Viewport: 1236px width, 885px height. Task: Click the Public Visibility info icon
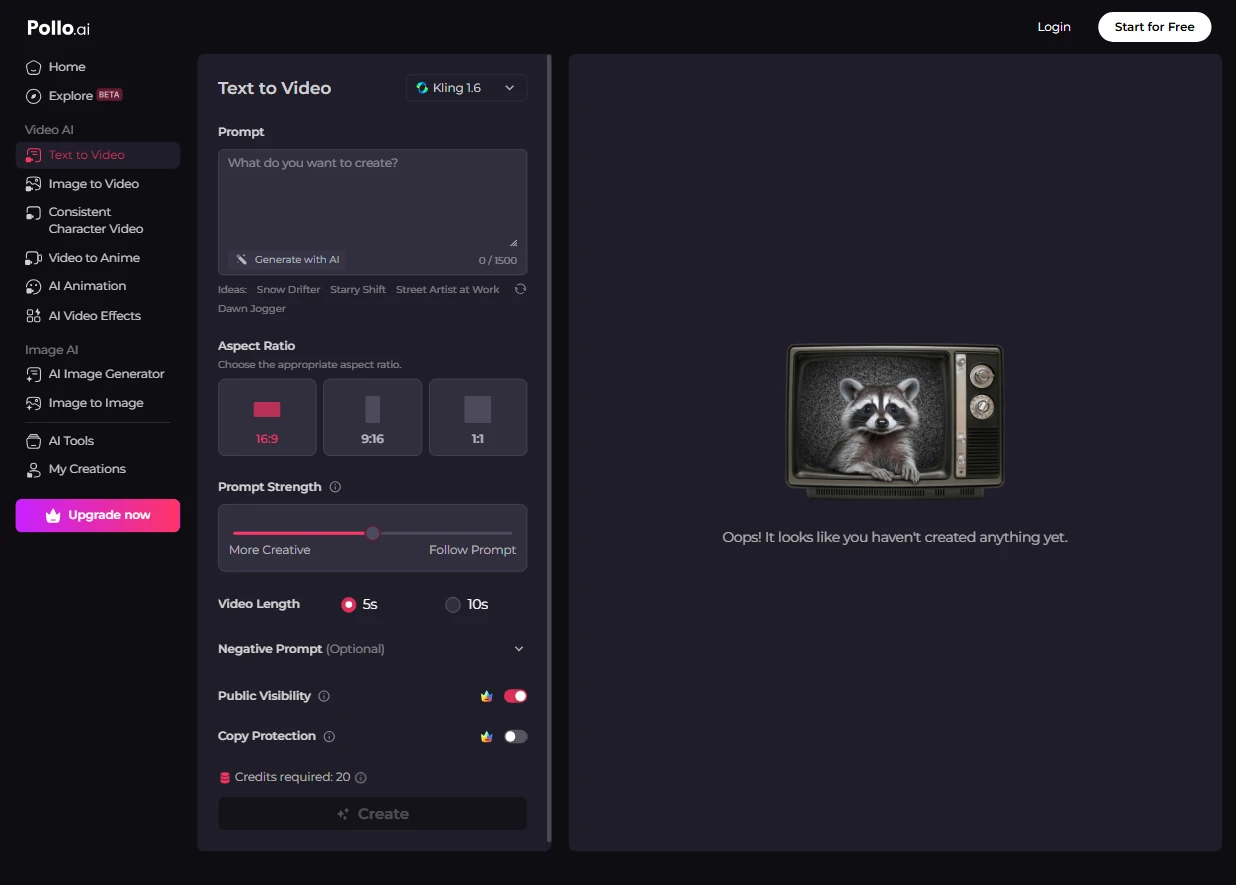click(324, 696)
